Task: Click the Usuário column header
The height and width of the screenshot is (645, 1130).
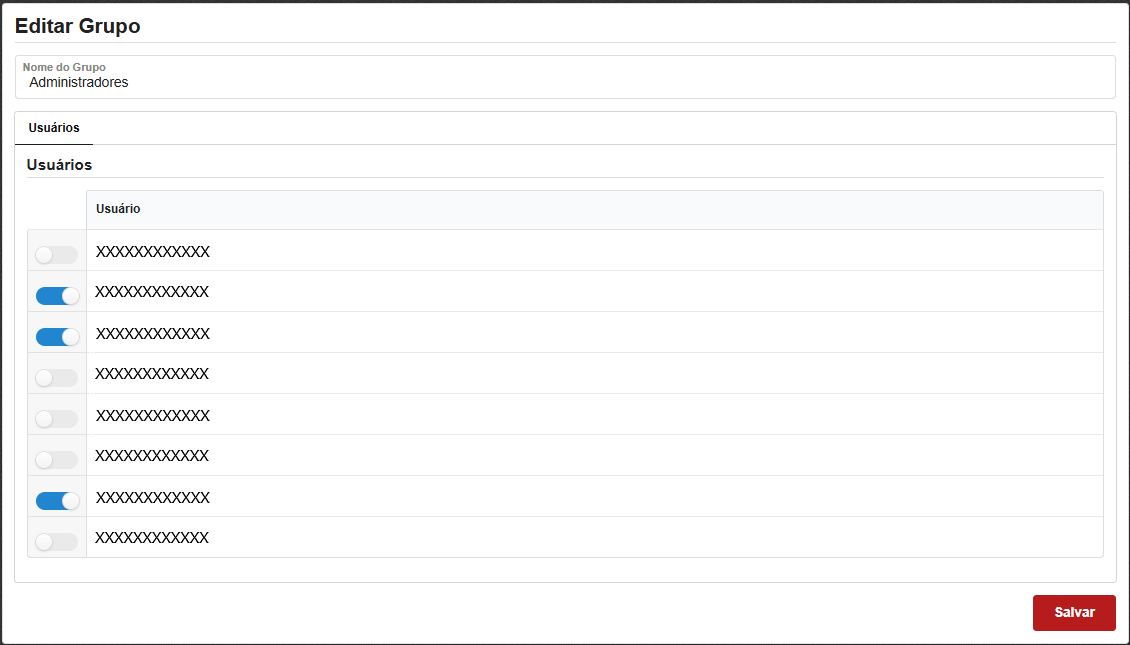Action: click(x=118, y=209)
